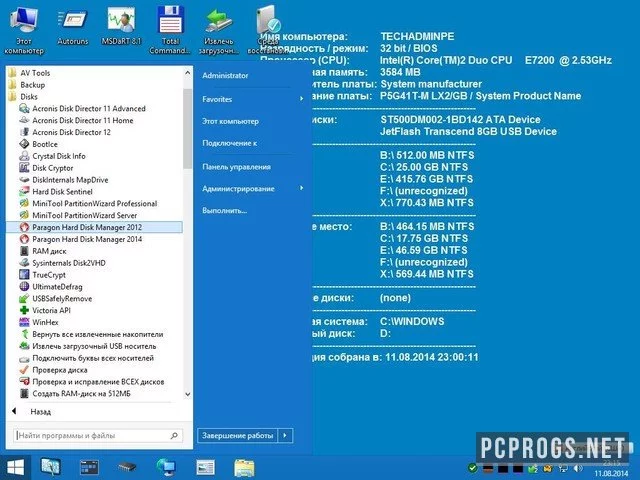Open the MSDaRT 8.1 desktop shortcut

[x=121, y=27]
